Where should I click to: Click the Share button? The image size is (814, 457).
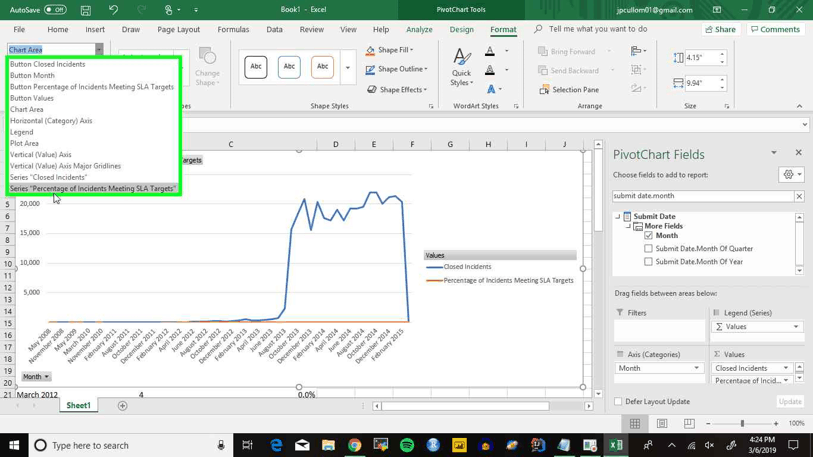pyautogui.click(x=721, y=29)
